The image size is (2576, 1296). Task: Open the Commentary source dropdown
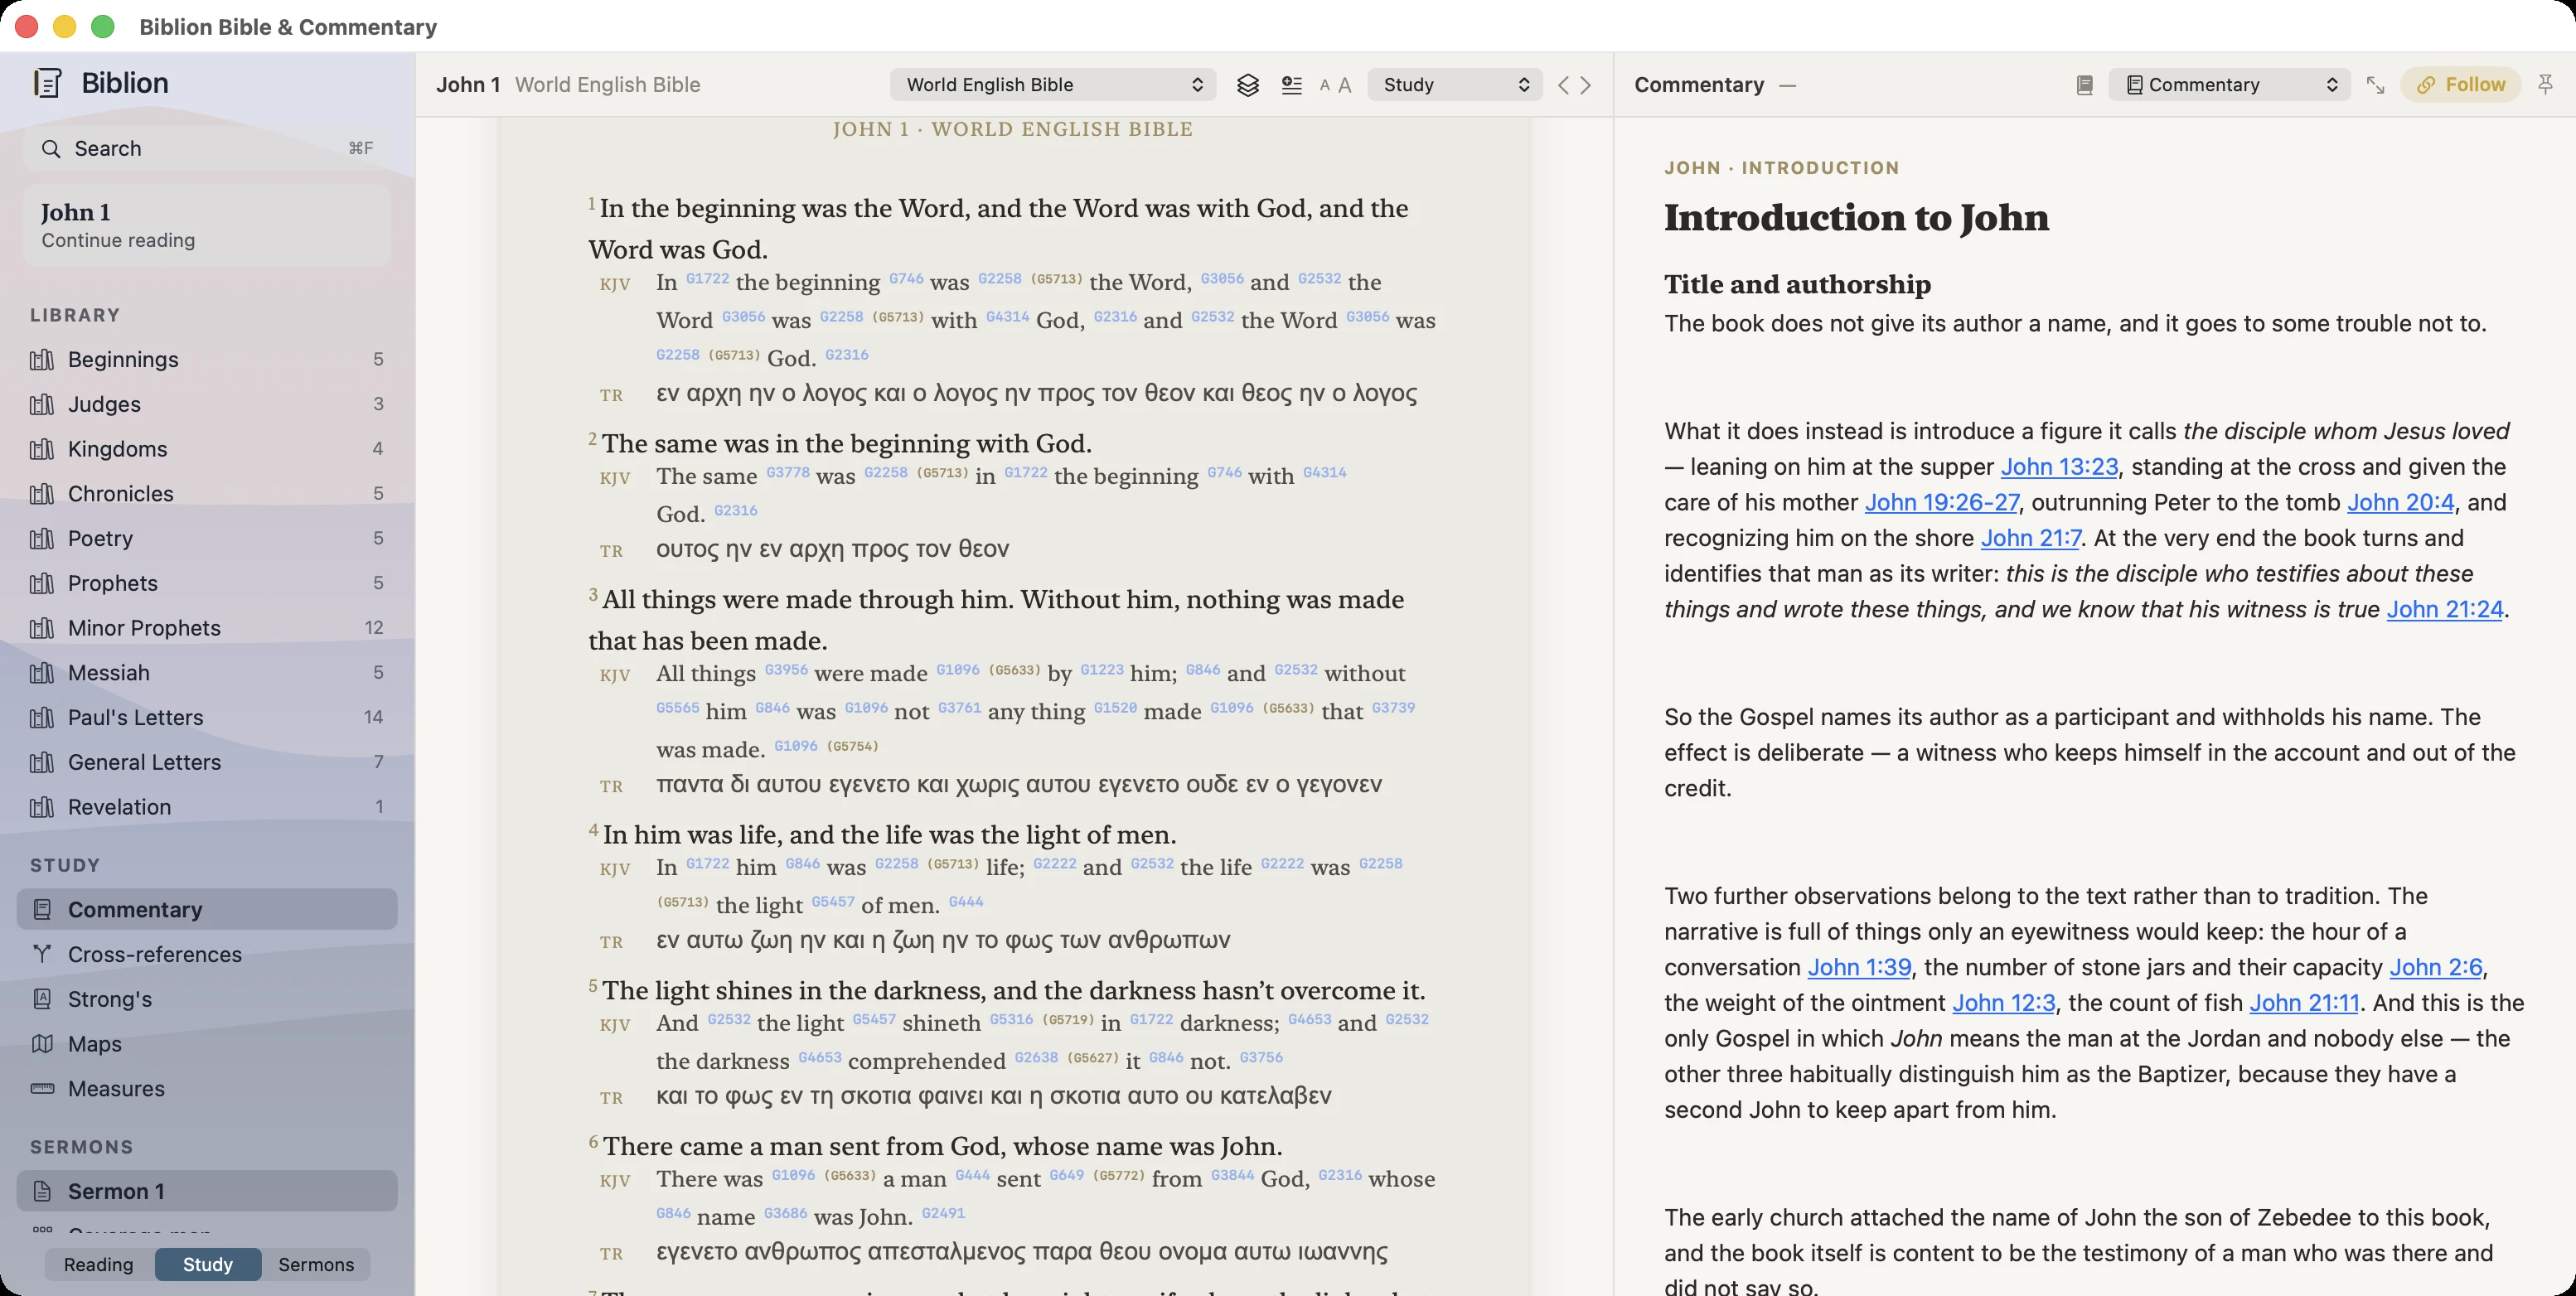2229,85
